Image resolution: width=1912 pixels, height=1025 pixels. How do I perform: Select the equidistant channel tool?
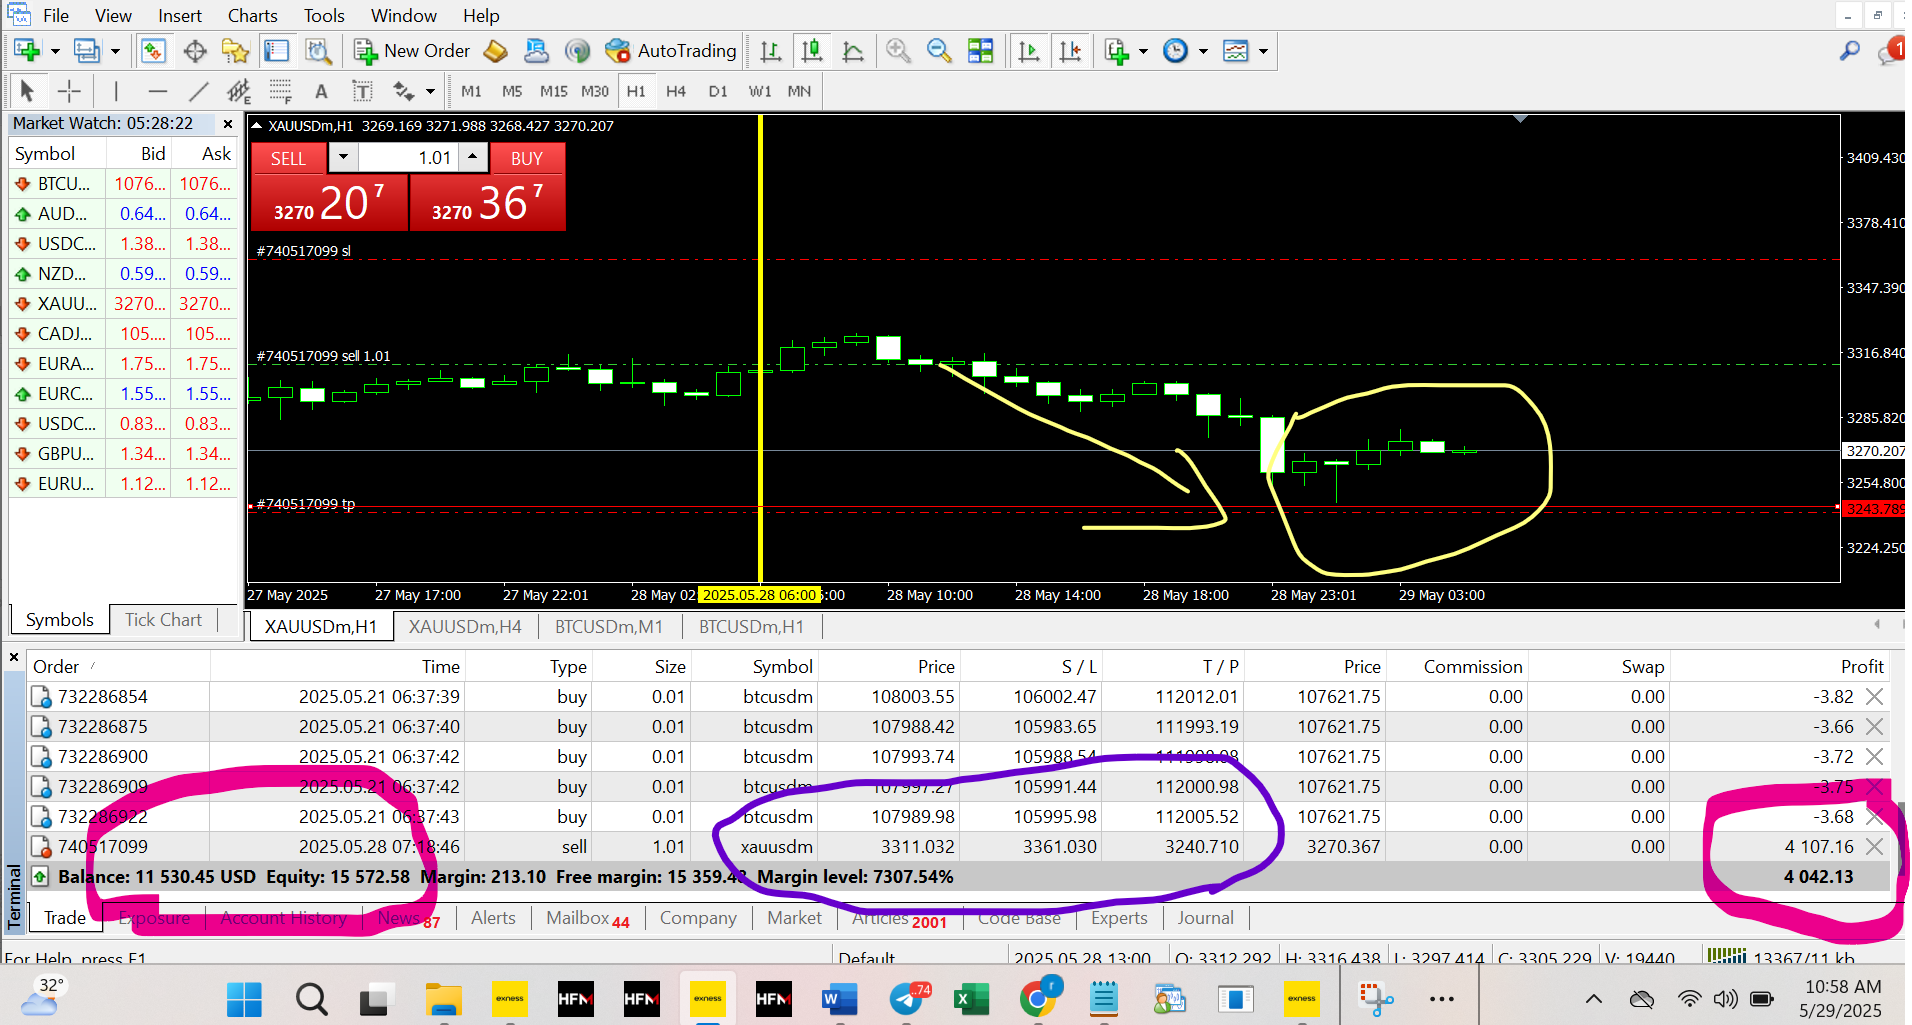[x=239, y=91]
